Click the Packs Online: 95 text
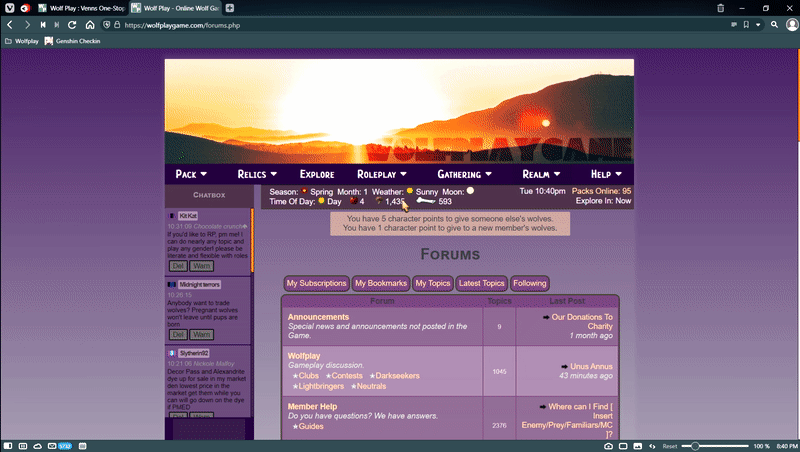 coord(601,191)
